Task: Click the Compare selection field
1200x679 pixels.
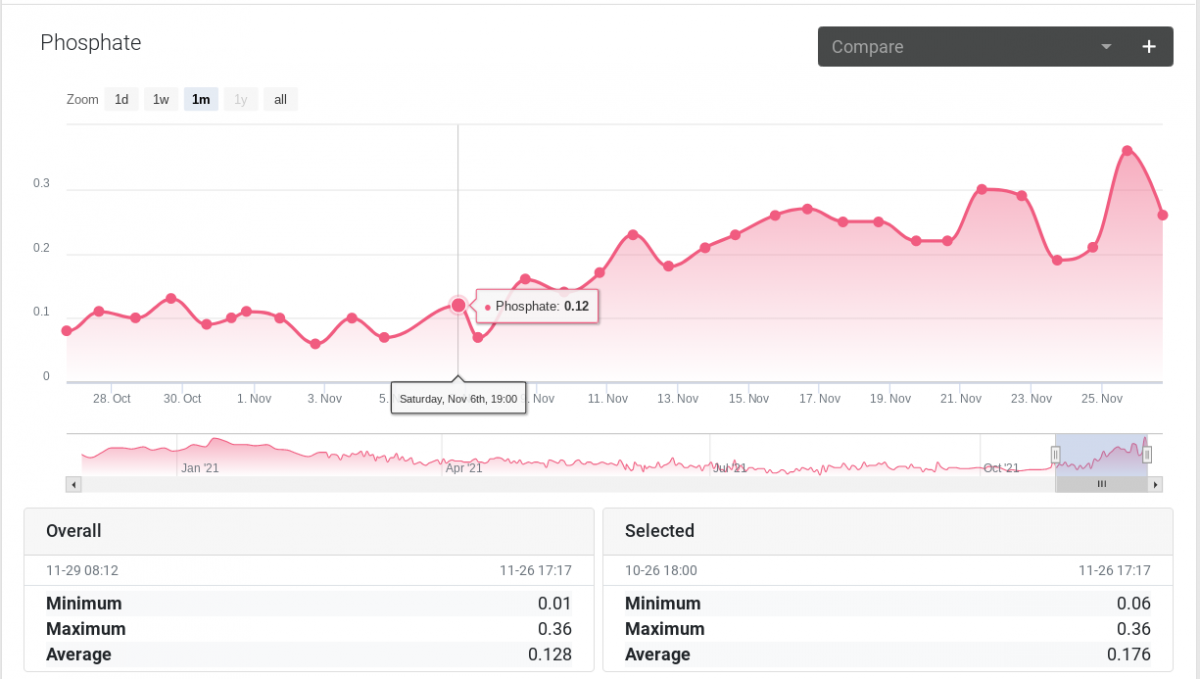Action: tap(972, 47)
